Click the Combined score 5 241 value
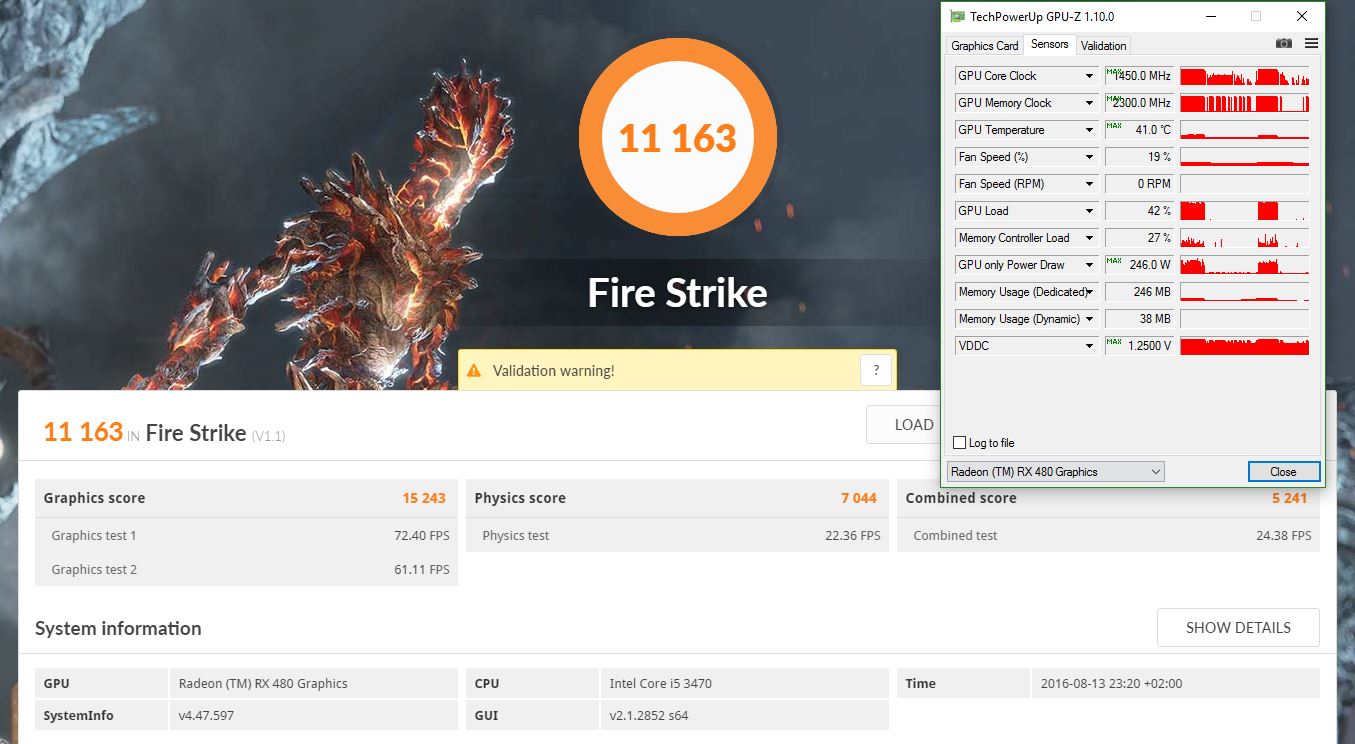1355x744 pixels. point(1289,498)
